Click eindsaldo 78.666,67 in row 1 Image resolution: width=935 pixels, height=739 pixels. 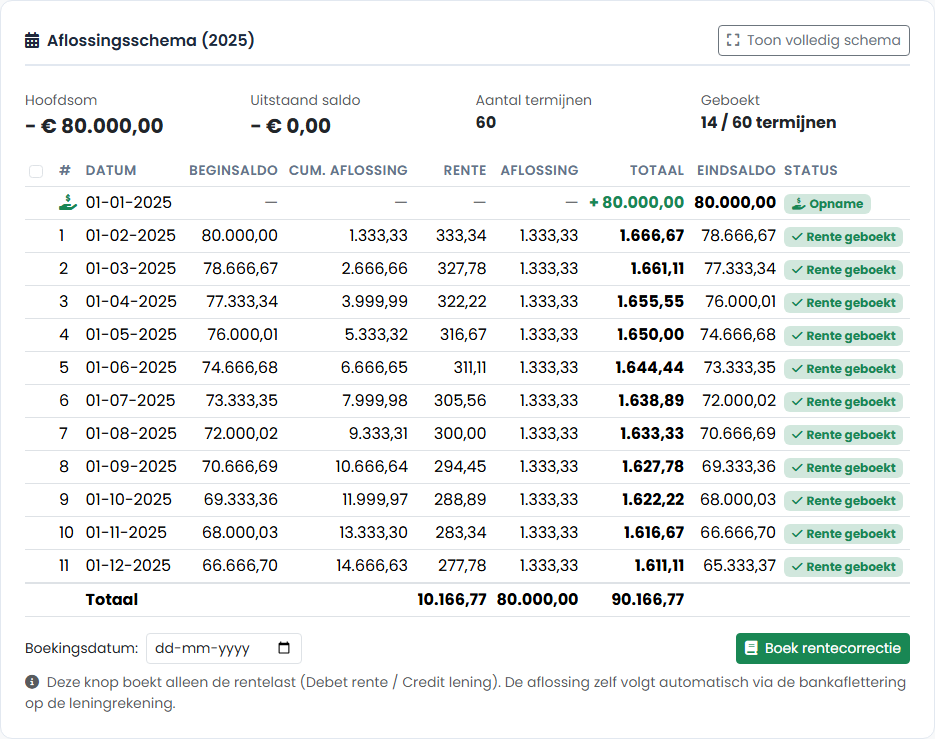738,236
